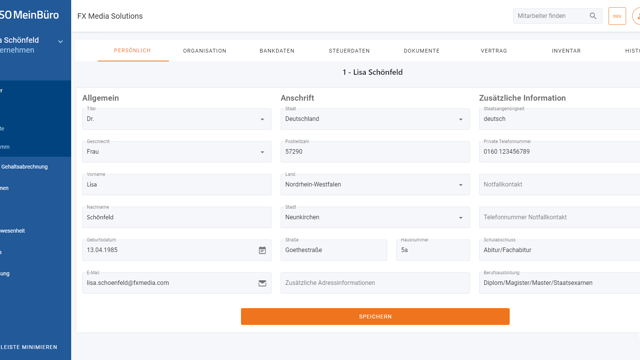Screen dimensions: 640x360
Task: Click Leiste minimieren in the sidebar
Action: click(x=29, y=347)
